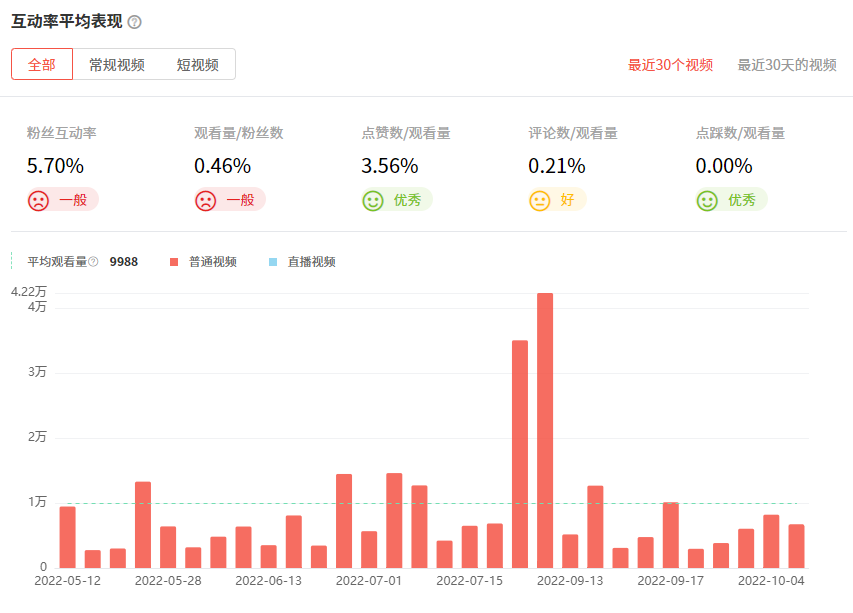
Task: Click green smiley under 点赞数/观看量
Action: tap(373, 200)
